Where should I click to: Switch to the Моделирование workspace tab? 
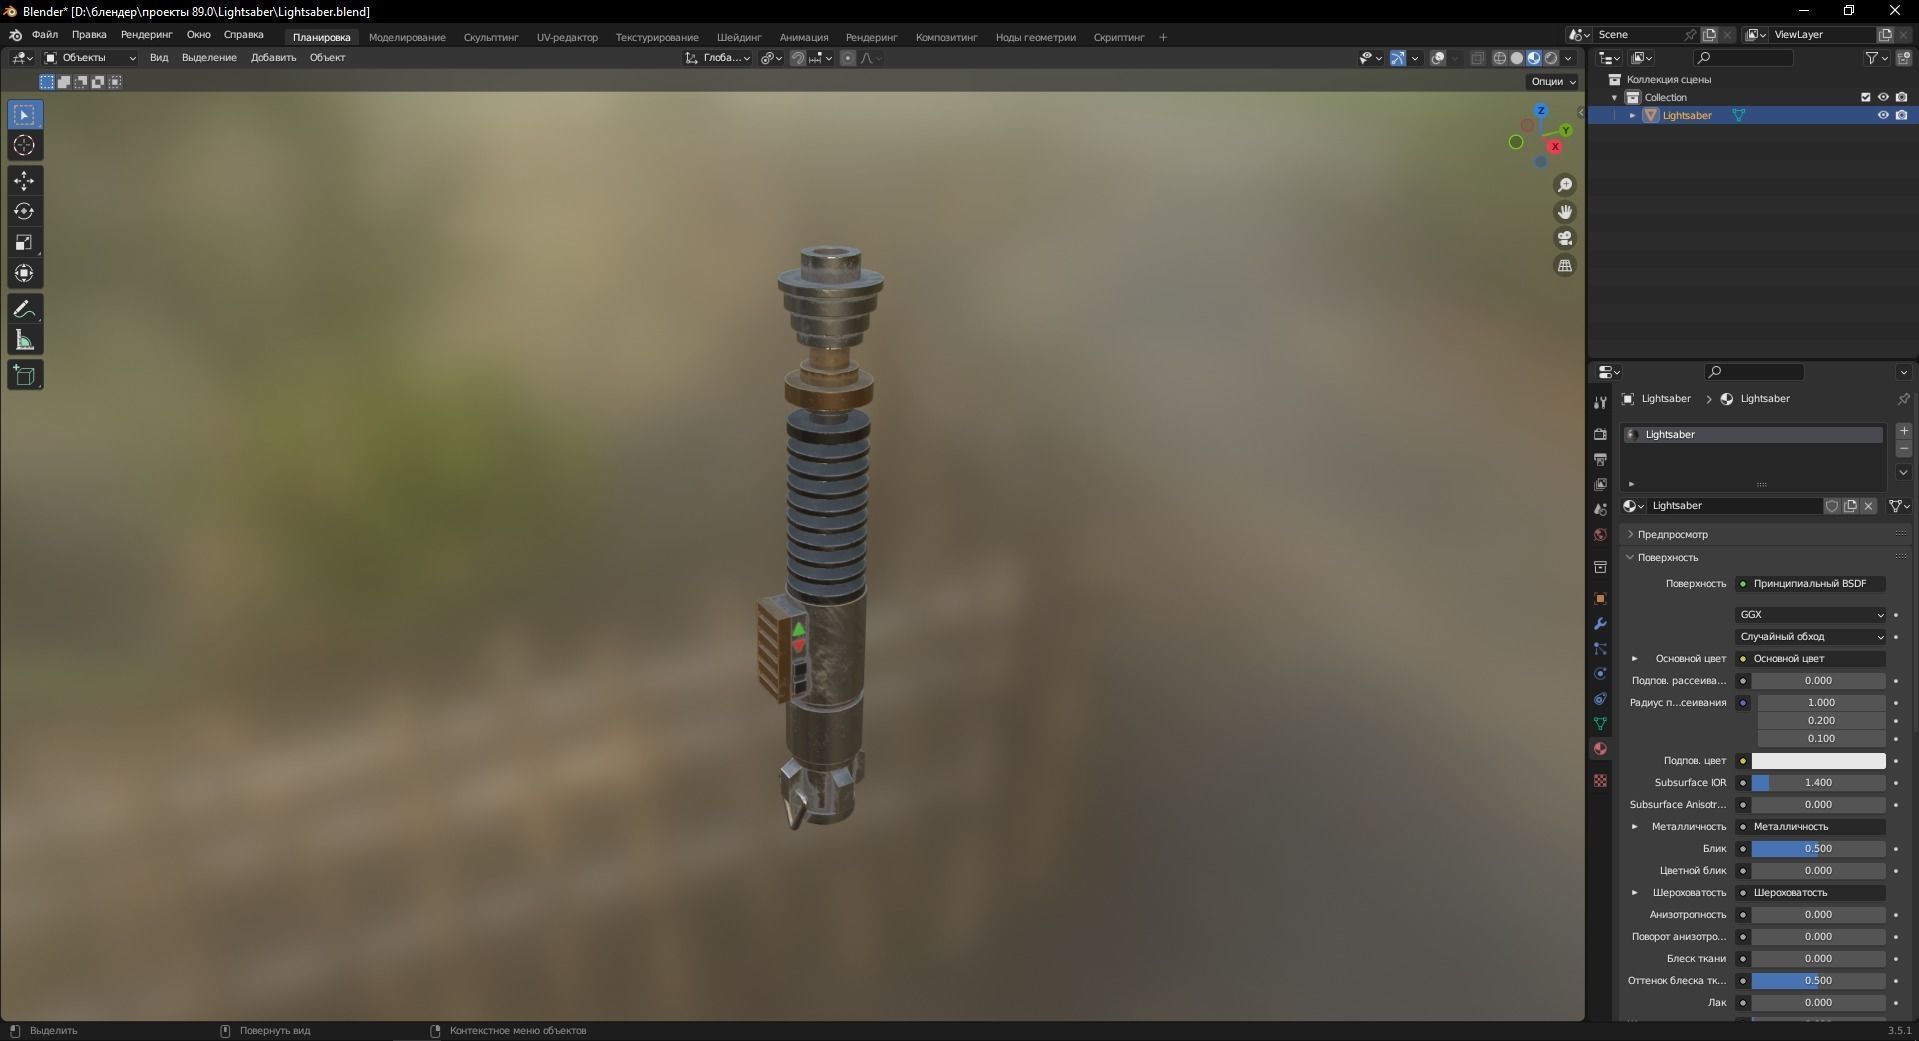pos(407,37)
